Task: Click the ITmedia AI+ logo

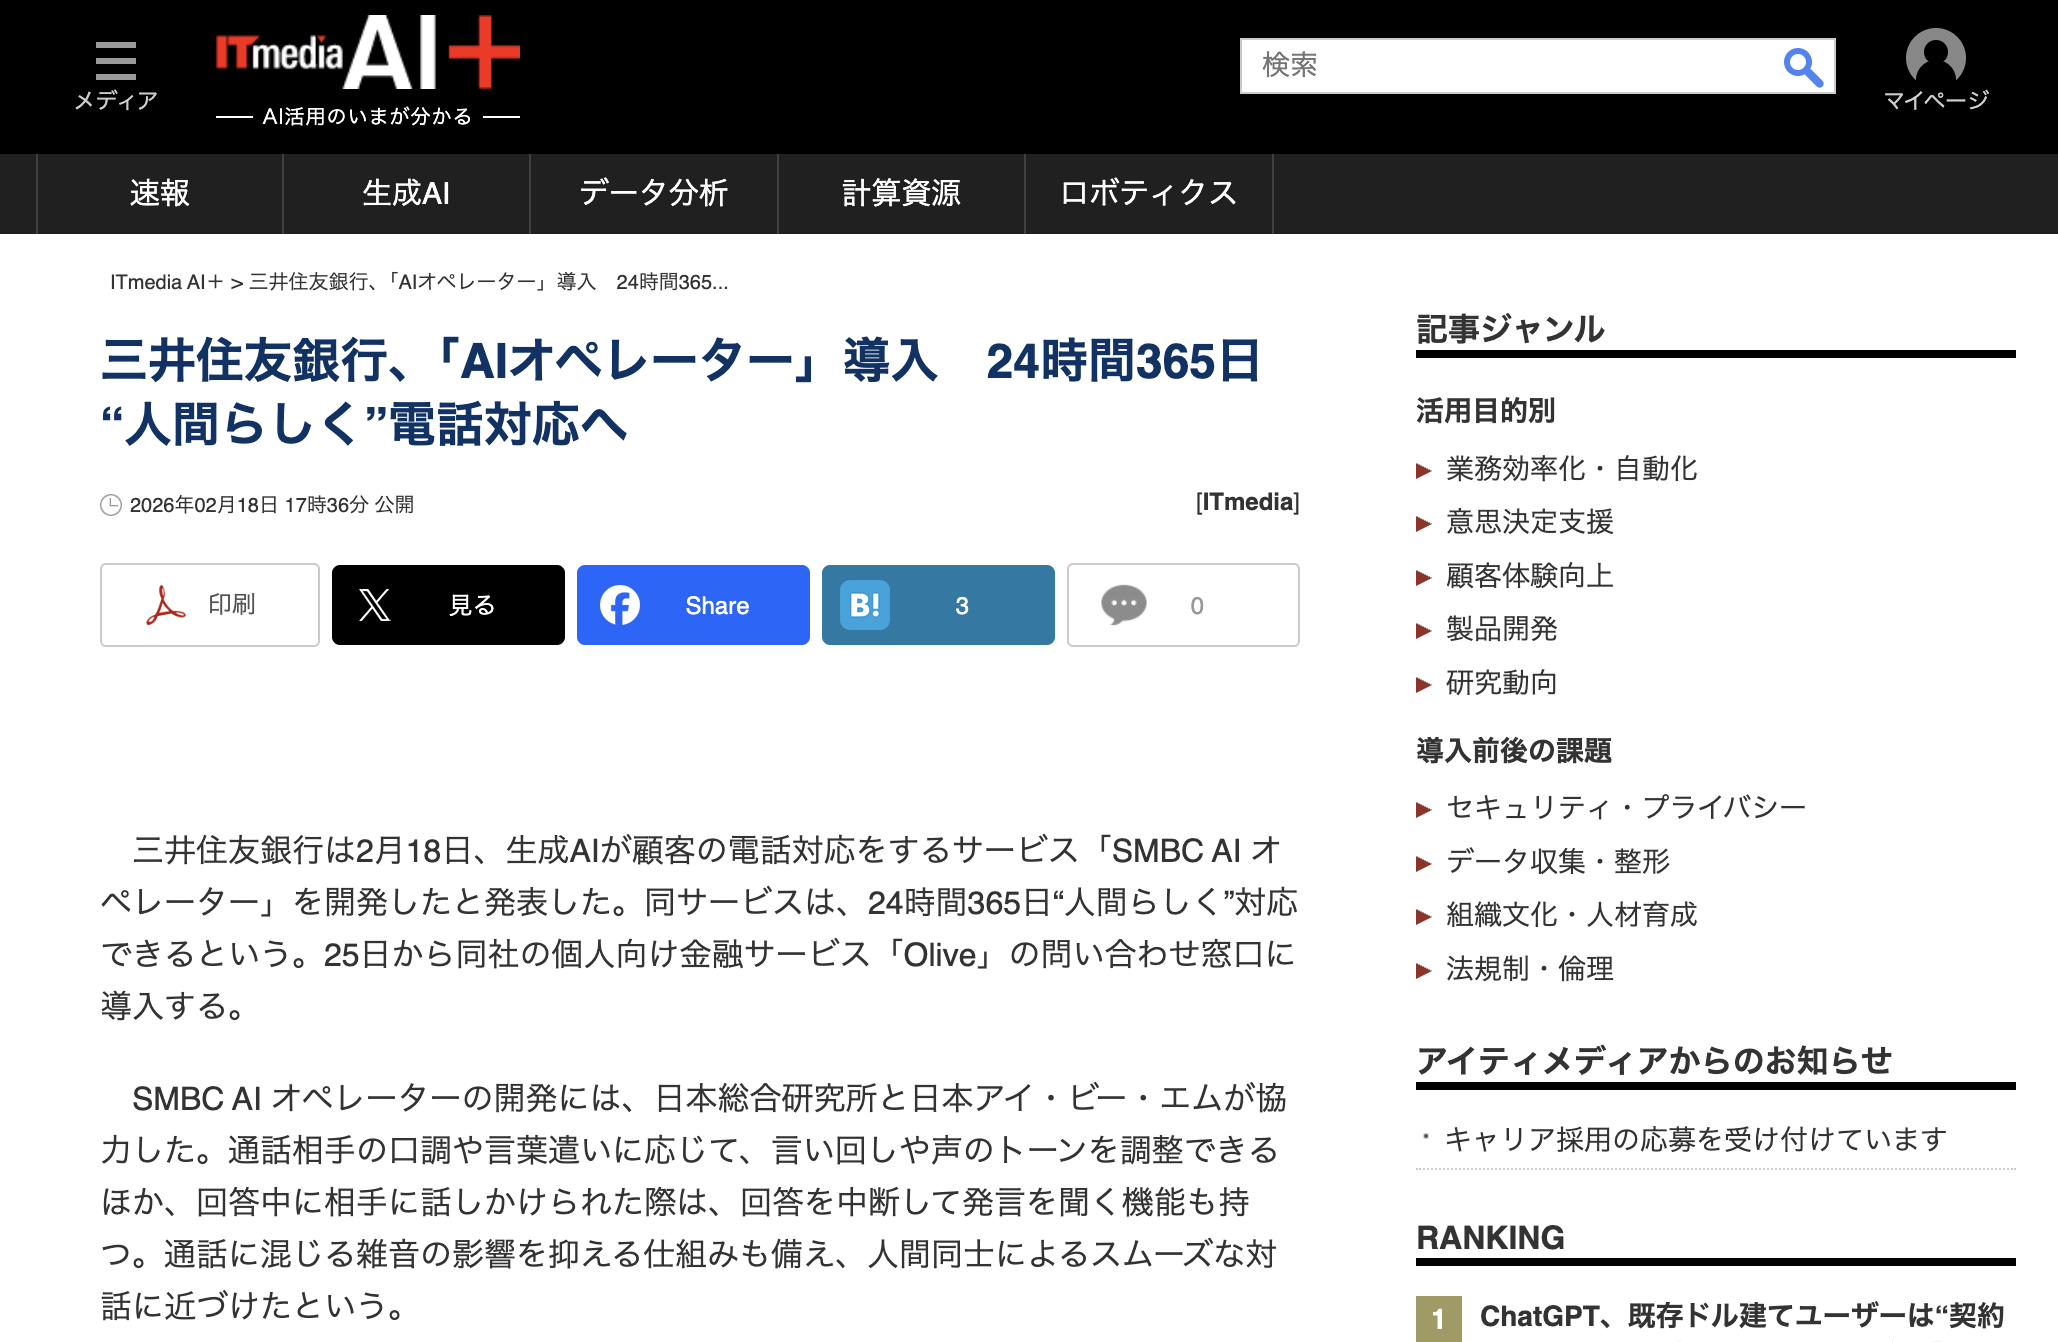Action: [x=367, y=55]
